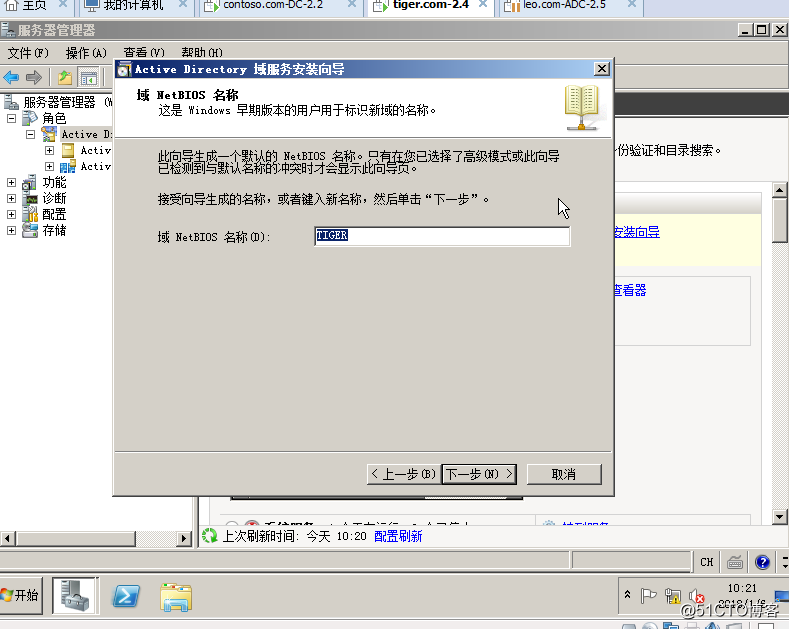This screenshot has width=789, height=629.
Task: Click the network warning tray icon
Action: click(x=673, y=596)
